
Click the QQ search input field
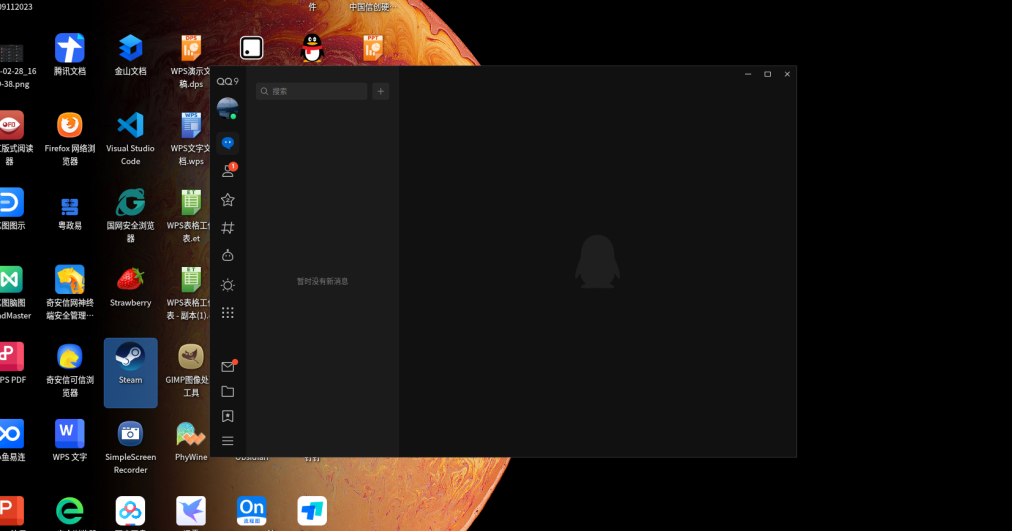tap(312, 91)
